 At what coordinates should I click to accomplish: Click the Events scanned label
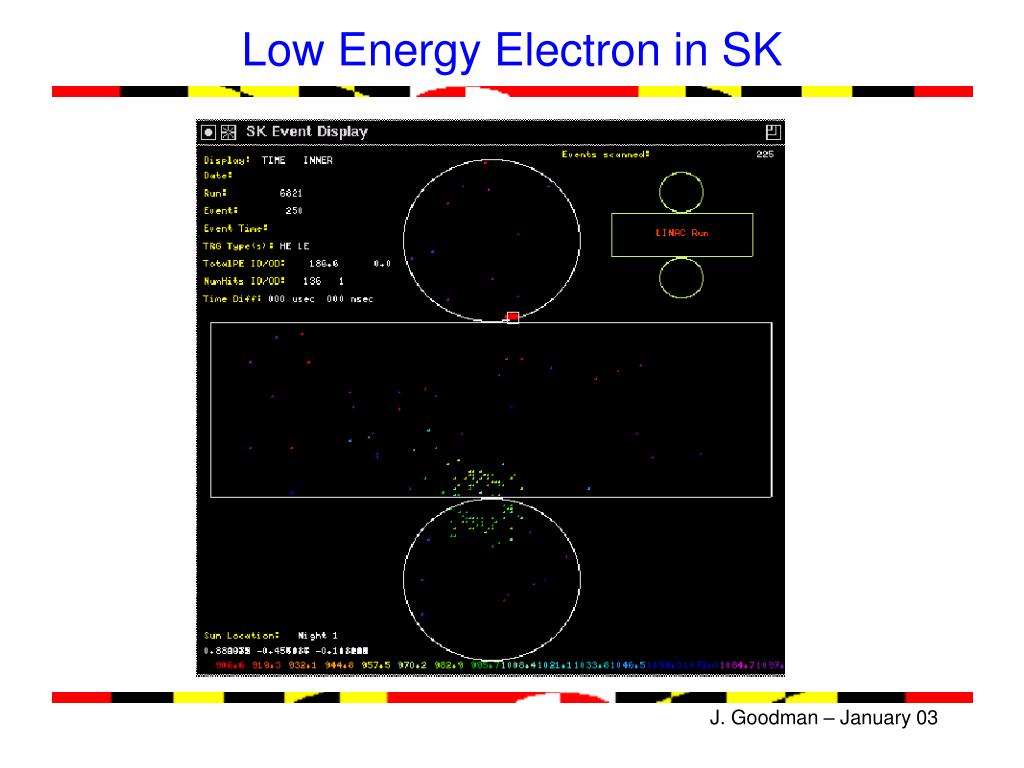coord(605,155)
